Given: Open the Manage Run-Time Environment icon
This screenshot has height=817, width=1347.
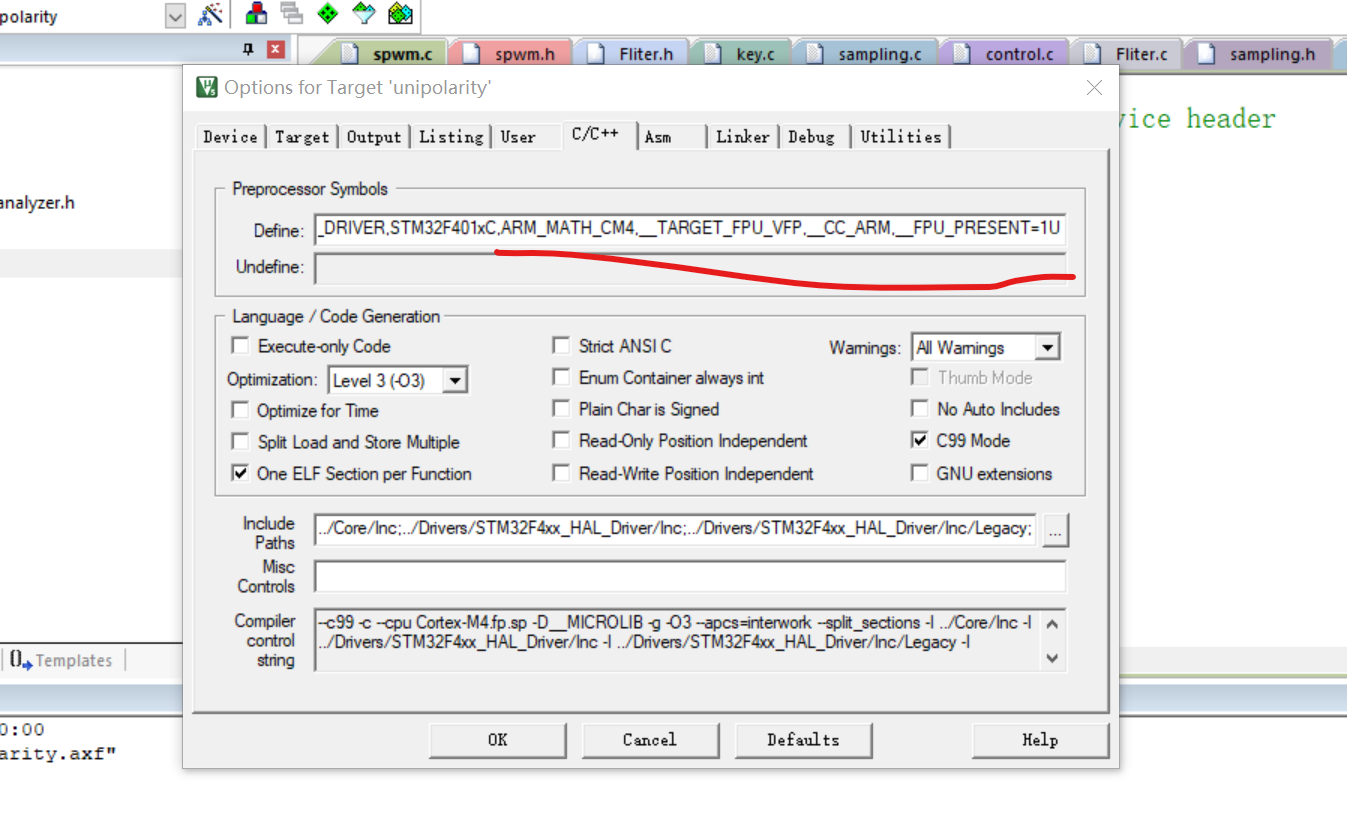Looking at the screenshot, I should coord(400,14).
